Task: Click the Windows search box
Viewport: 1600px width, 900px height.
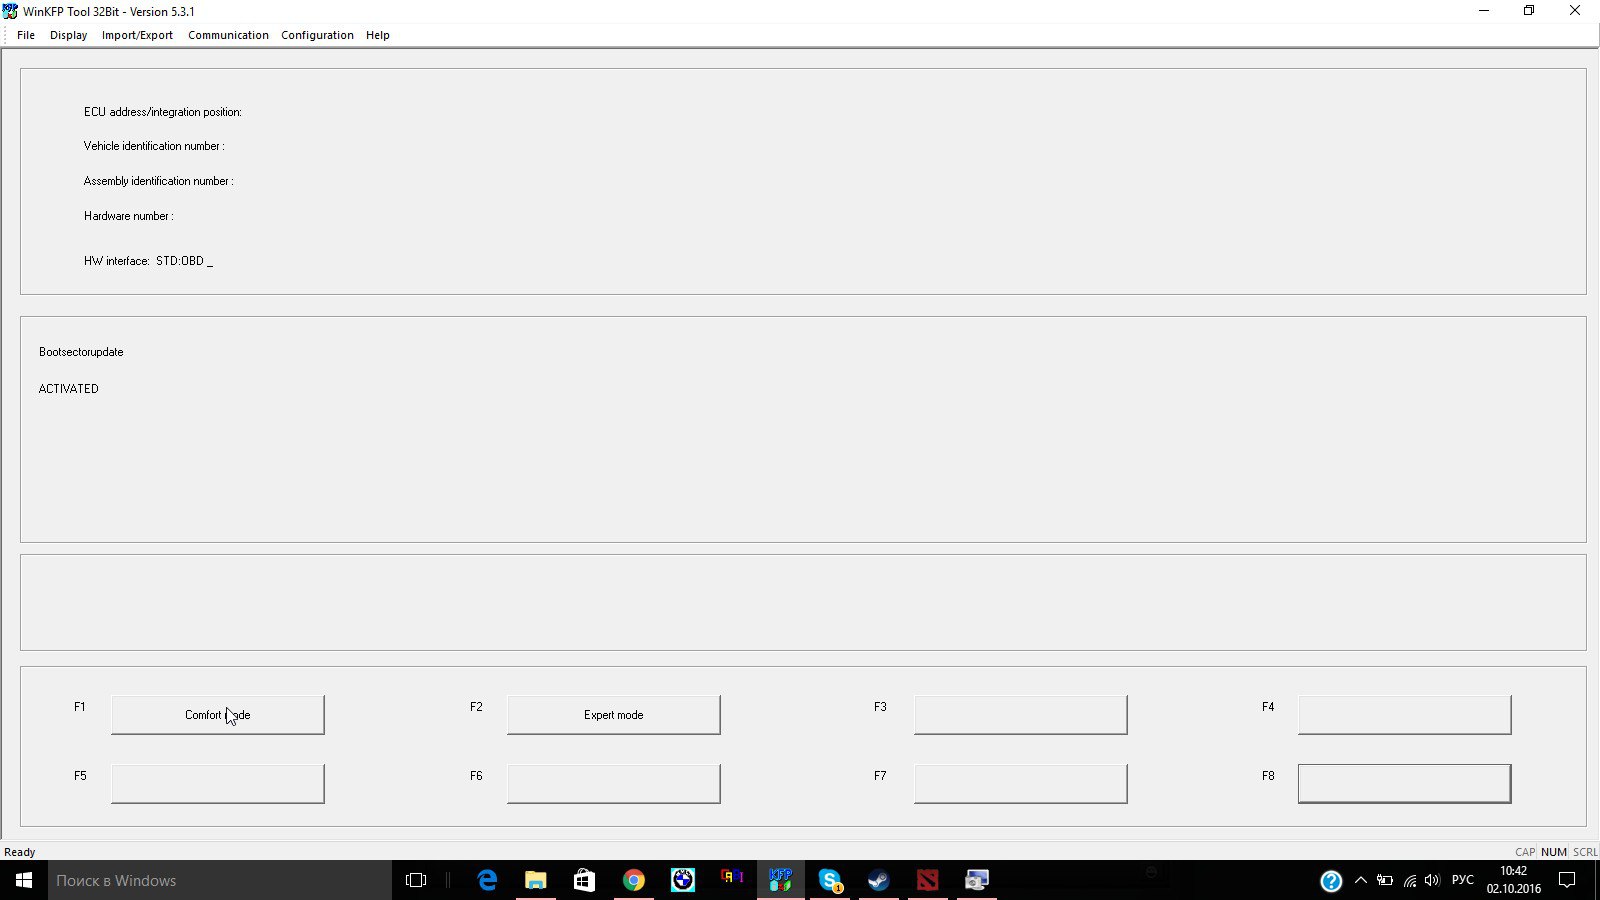Action: click(x=220, y=880)
